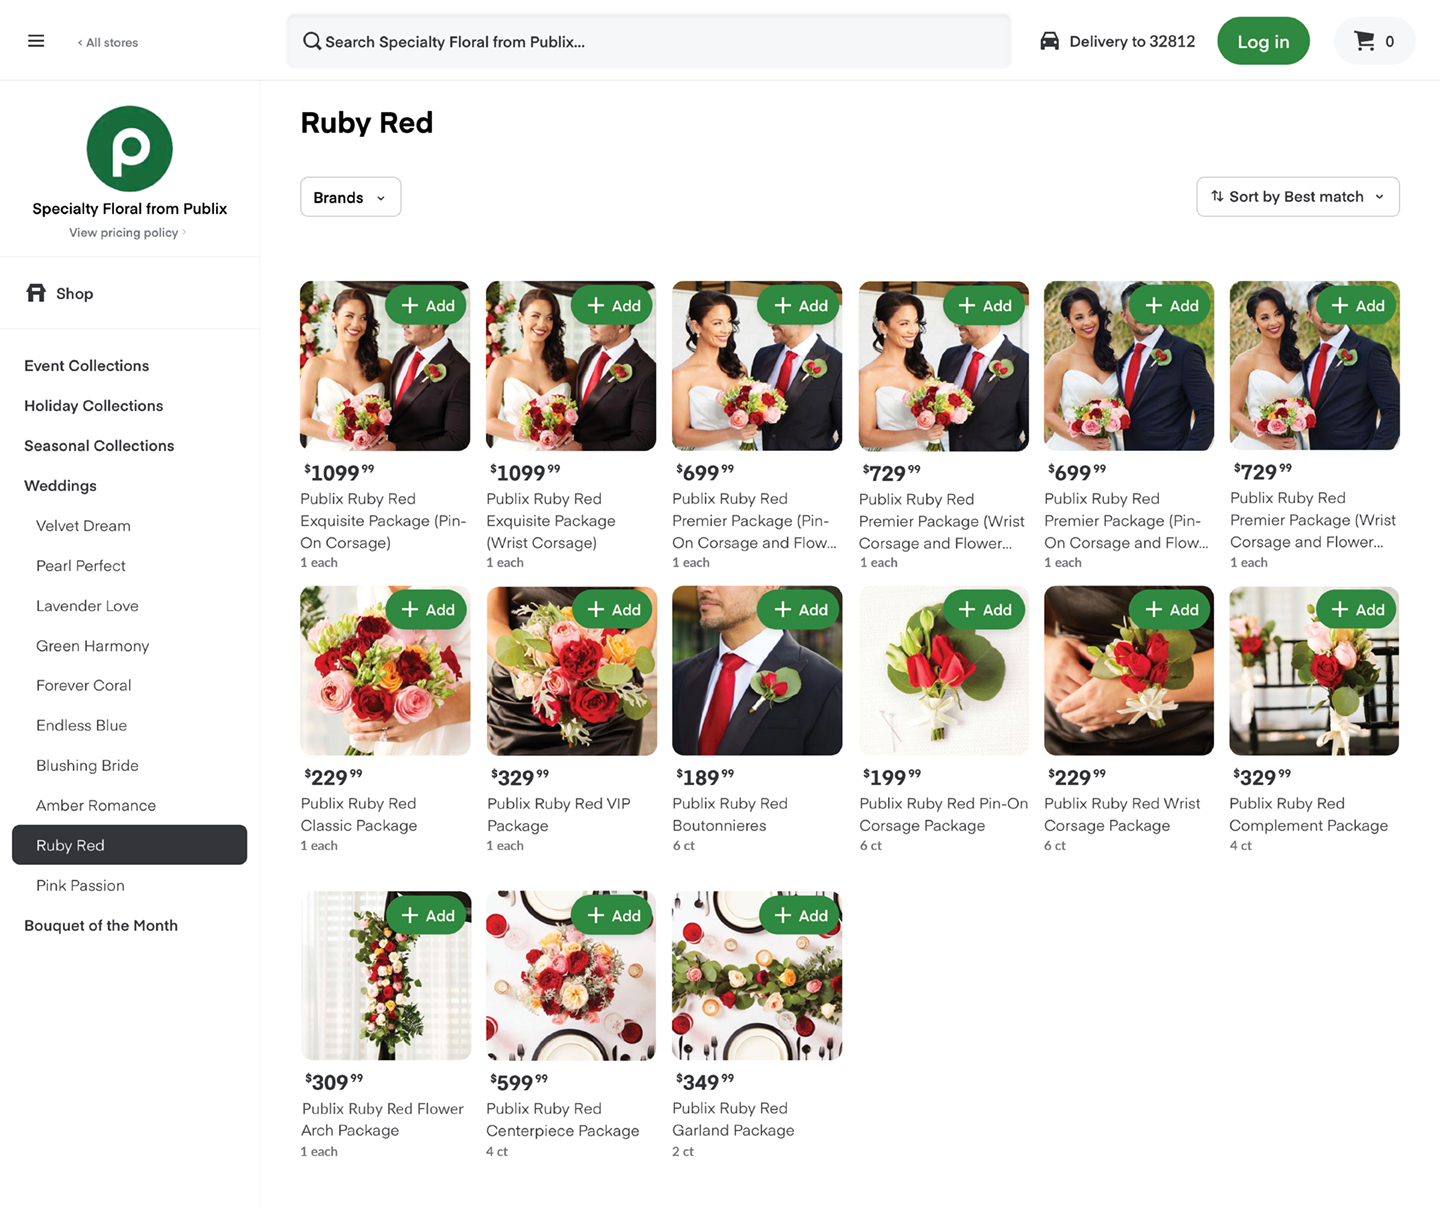Viewport: 1440px width, 1227px height.
Task: Select Pink Passion collection
Action: 80,886
